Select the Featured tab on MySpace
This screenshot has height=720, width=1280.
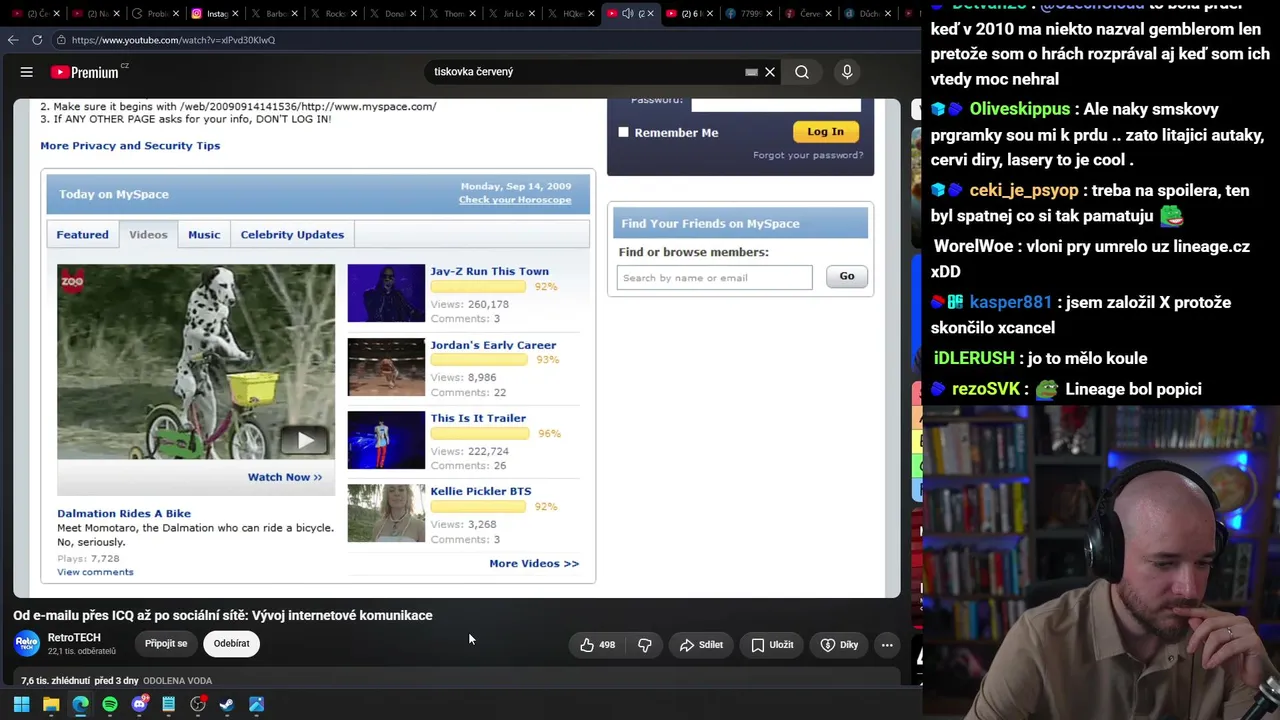click(x=82, y=234)
